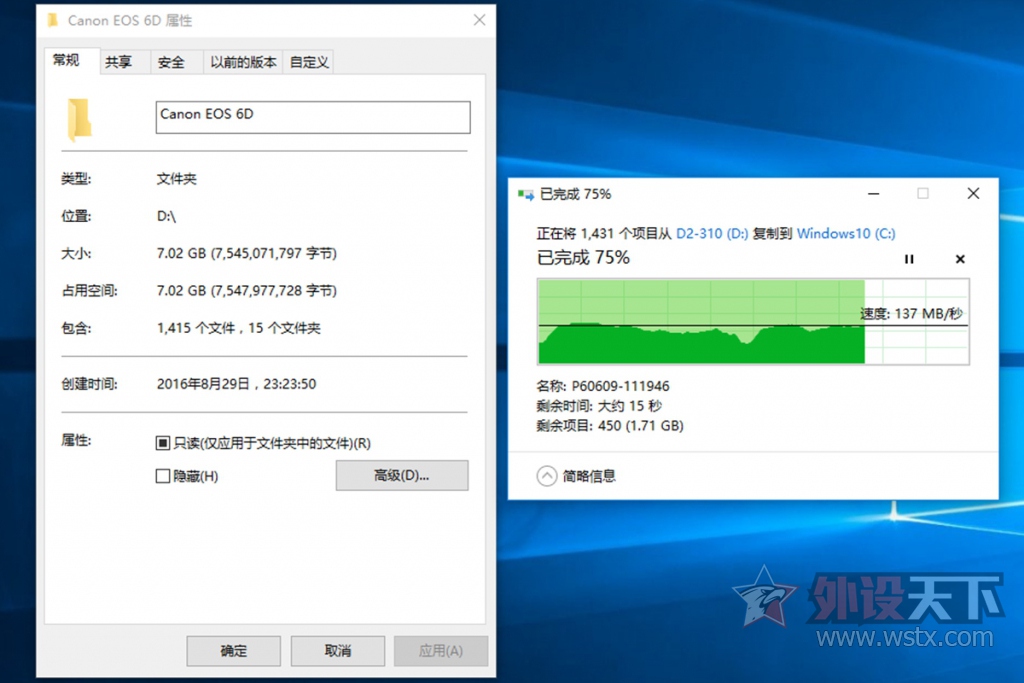The height and width of the screenshot is (683, 1024).
Task: Click the 简略信息 label
Action: tap(589, 476)
